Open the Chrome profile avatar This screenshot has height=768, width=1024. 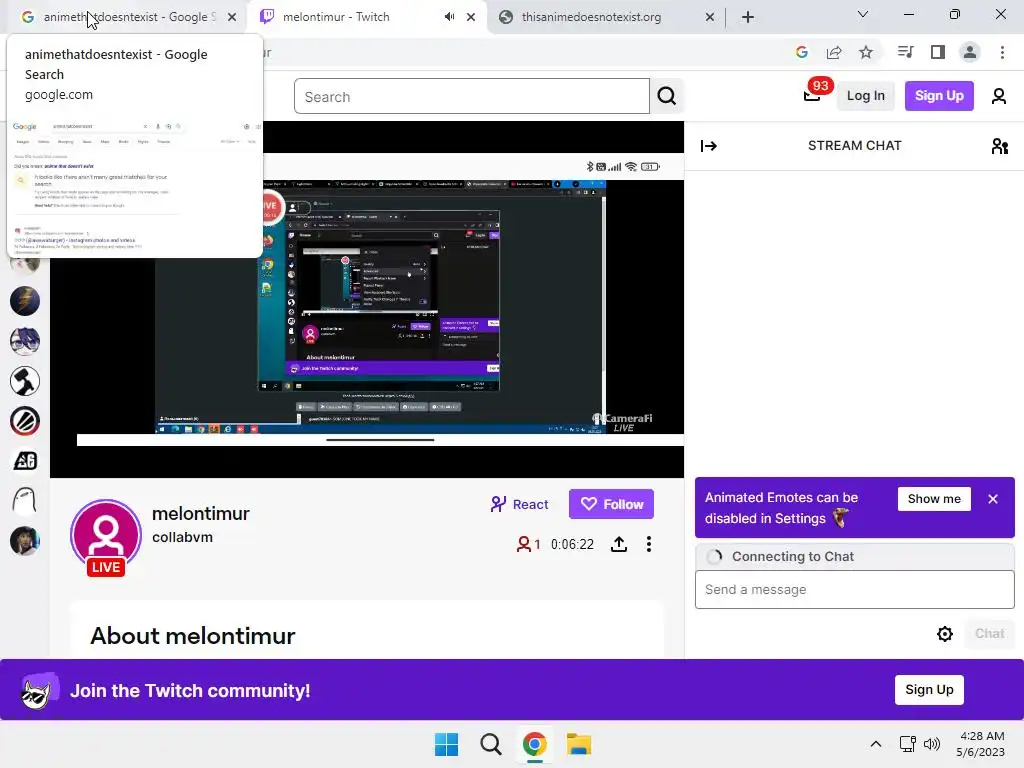pyautogui.click(x=970, y=52)
